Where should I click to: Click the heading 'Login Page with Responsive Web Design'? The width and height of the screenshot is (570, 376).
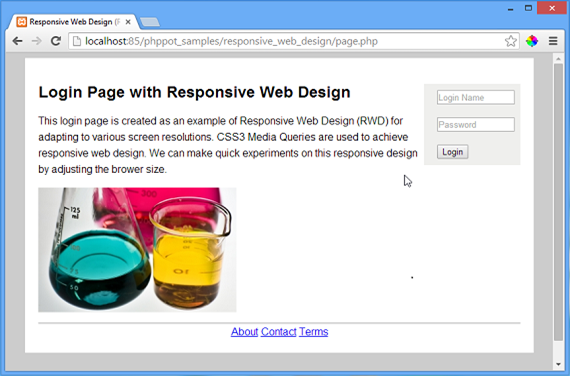click(x=194, y=92)
